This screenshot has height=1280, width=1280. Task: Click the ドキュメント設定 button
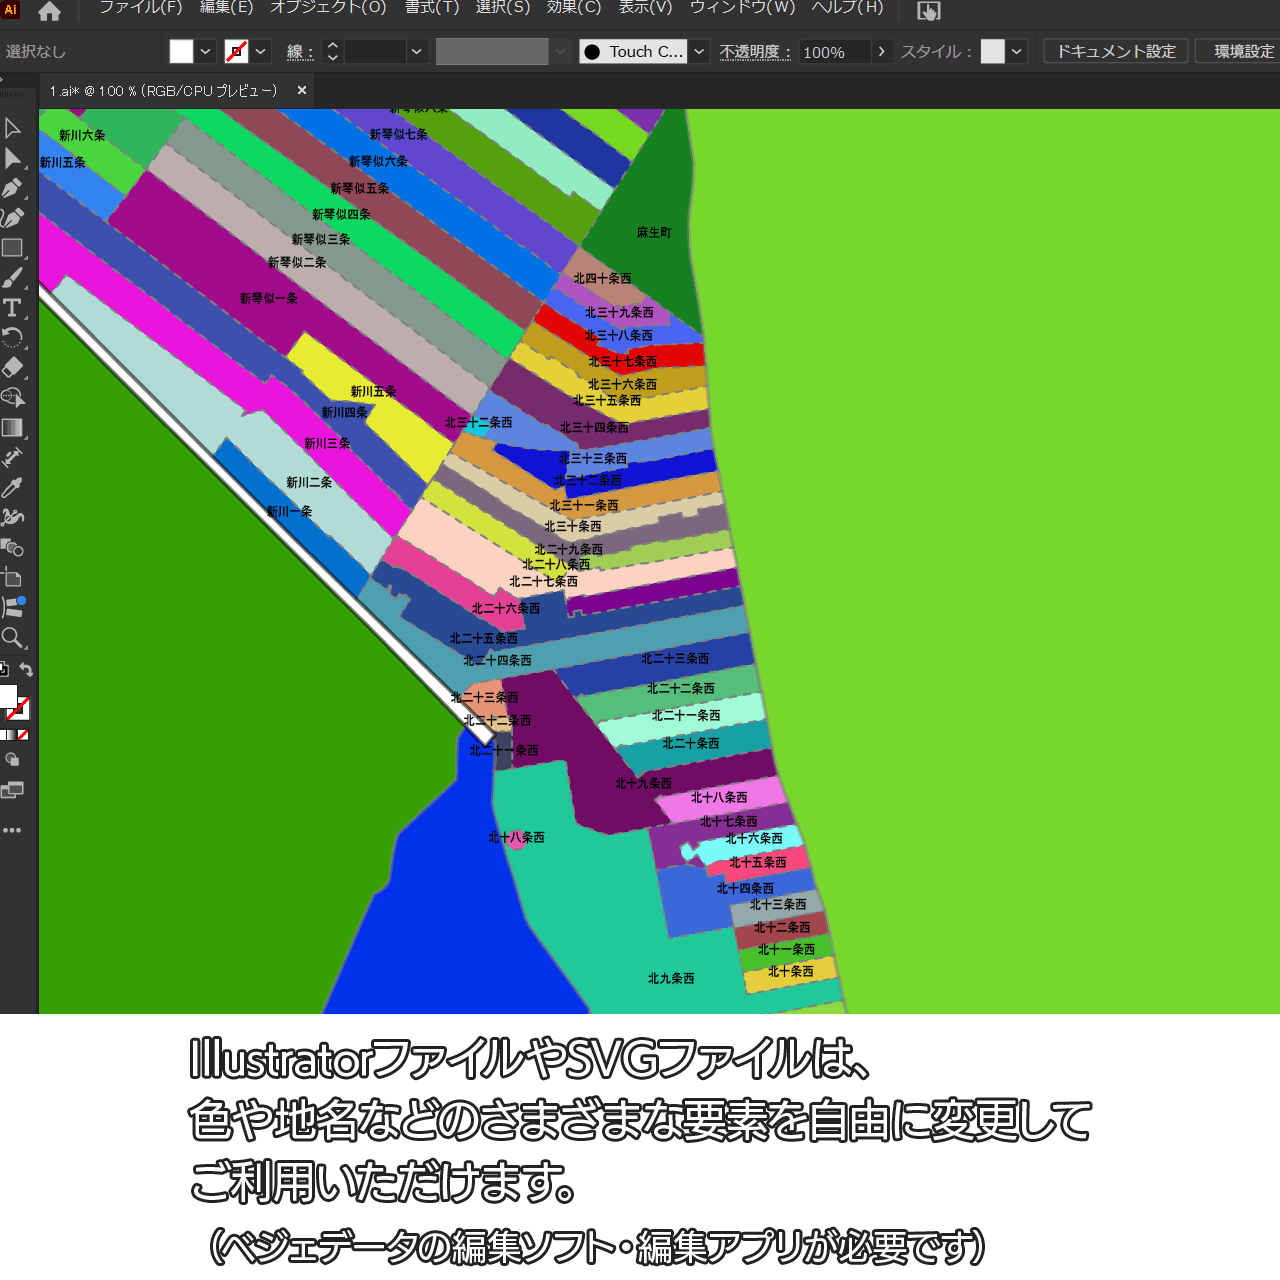(1116, 52)
